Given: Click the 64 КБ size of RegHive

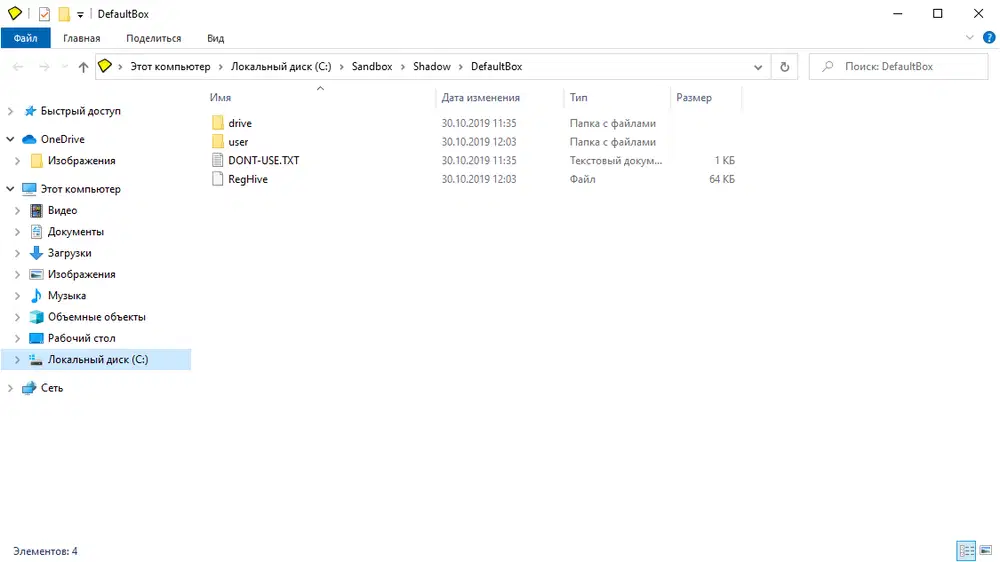Looking at the screenshot, I should 722,179.
